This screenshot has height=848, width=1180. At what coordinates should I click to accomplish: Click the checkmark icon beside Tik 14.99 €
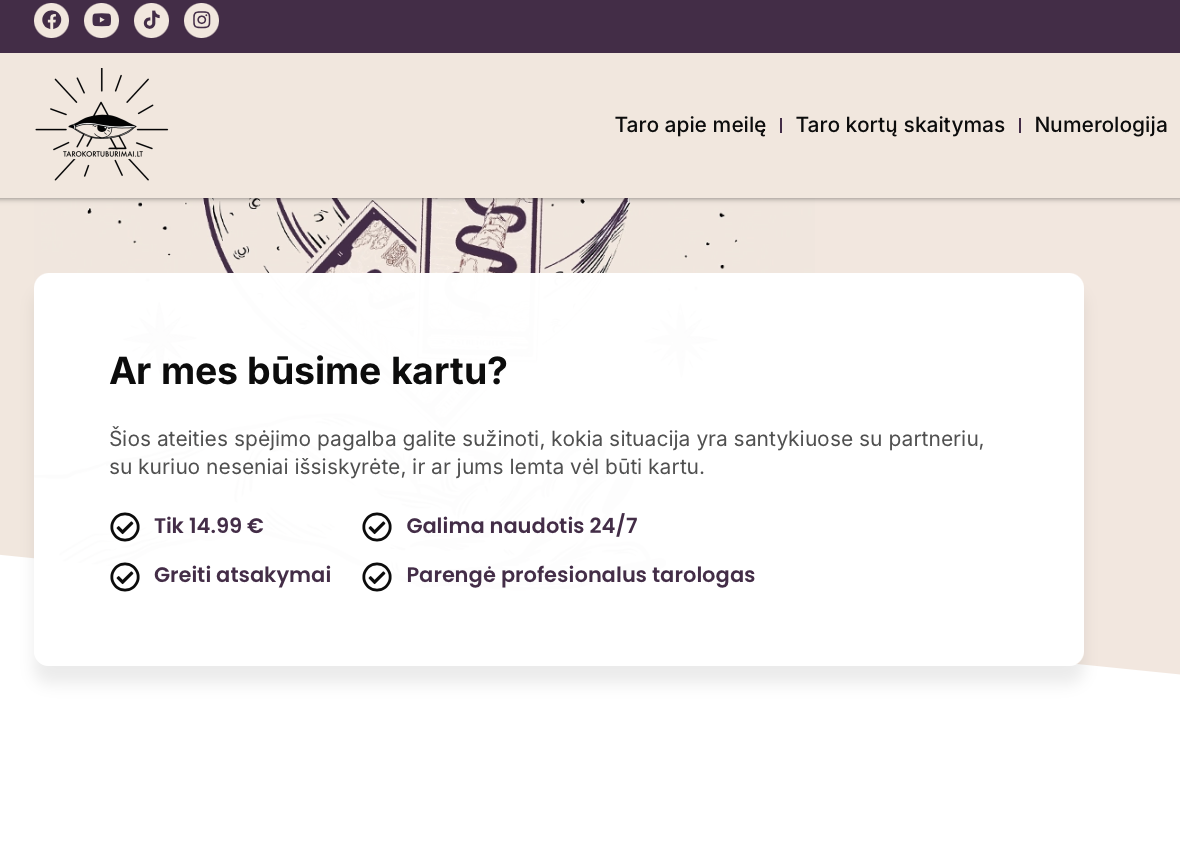[x=125, y=527]
